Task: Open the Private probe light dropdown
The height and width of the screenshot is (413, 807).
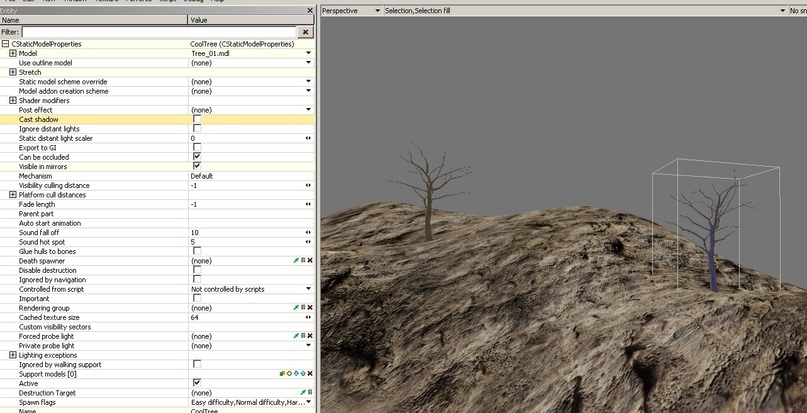Action: pos(308,346)
